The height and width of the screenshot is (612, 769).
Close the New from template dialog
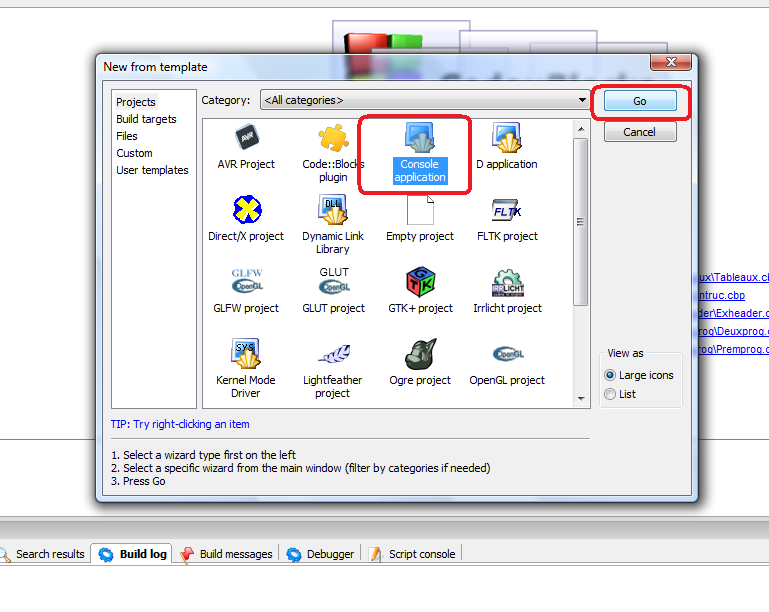(x=671, y=62)
